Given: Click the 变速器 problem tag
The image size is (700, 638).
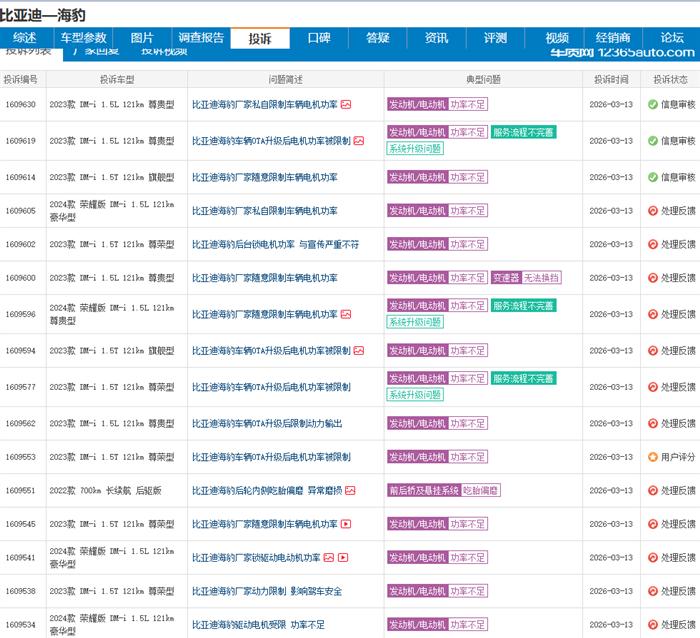Looking at the screenshot, I should [506, 278].
